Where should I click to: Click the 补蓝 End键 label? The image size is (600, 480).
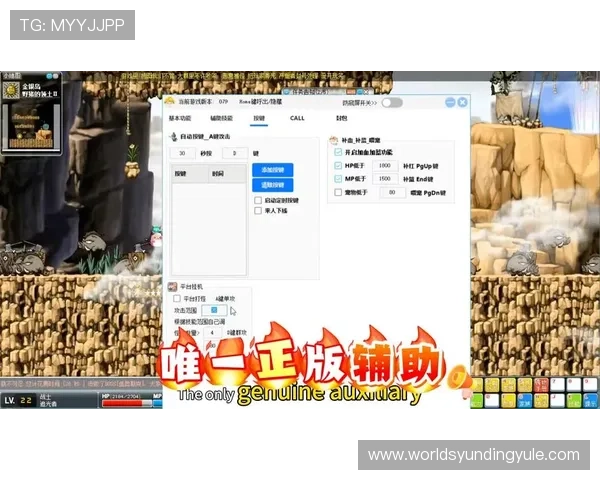pos(418,179)
